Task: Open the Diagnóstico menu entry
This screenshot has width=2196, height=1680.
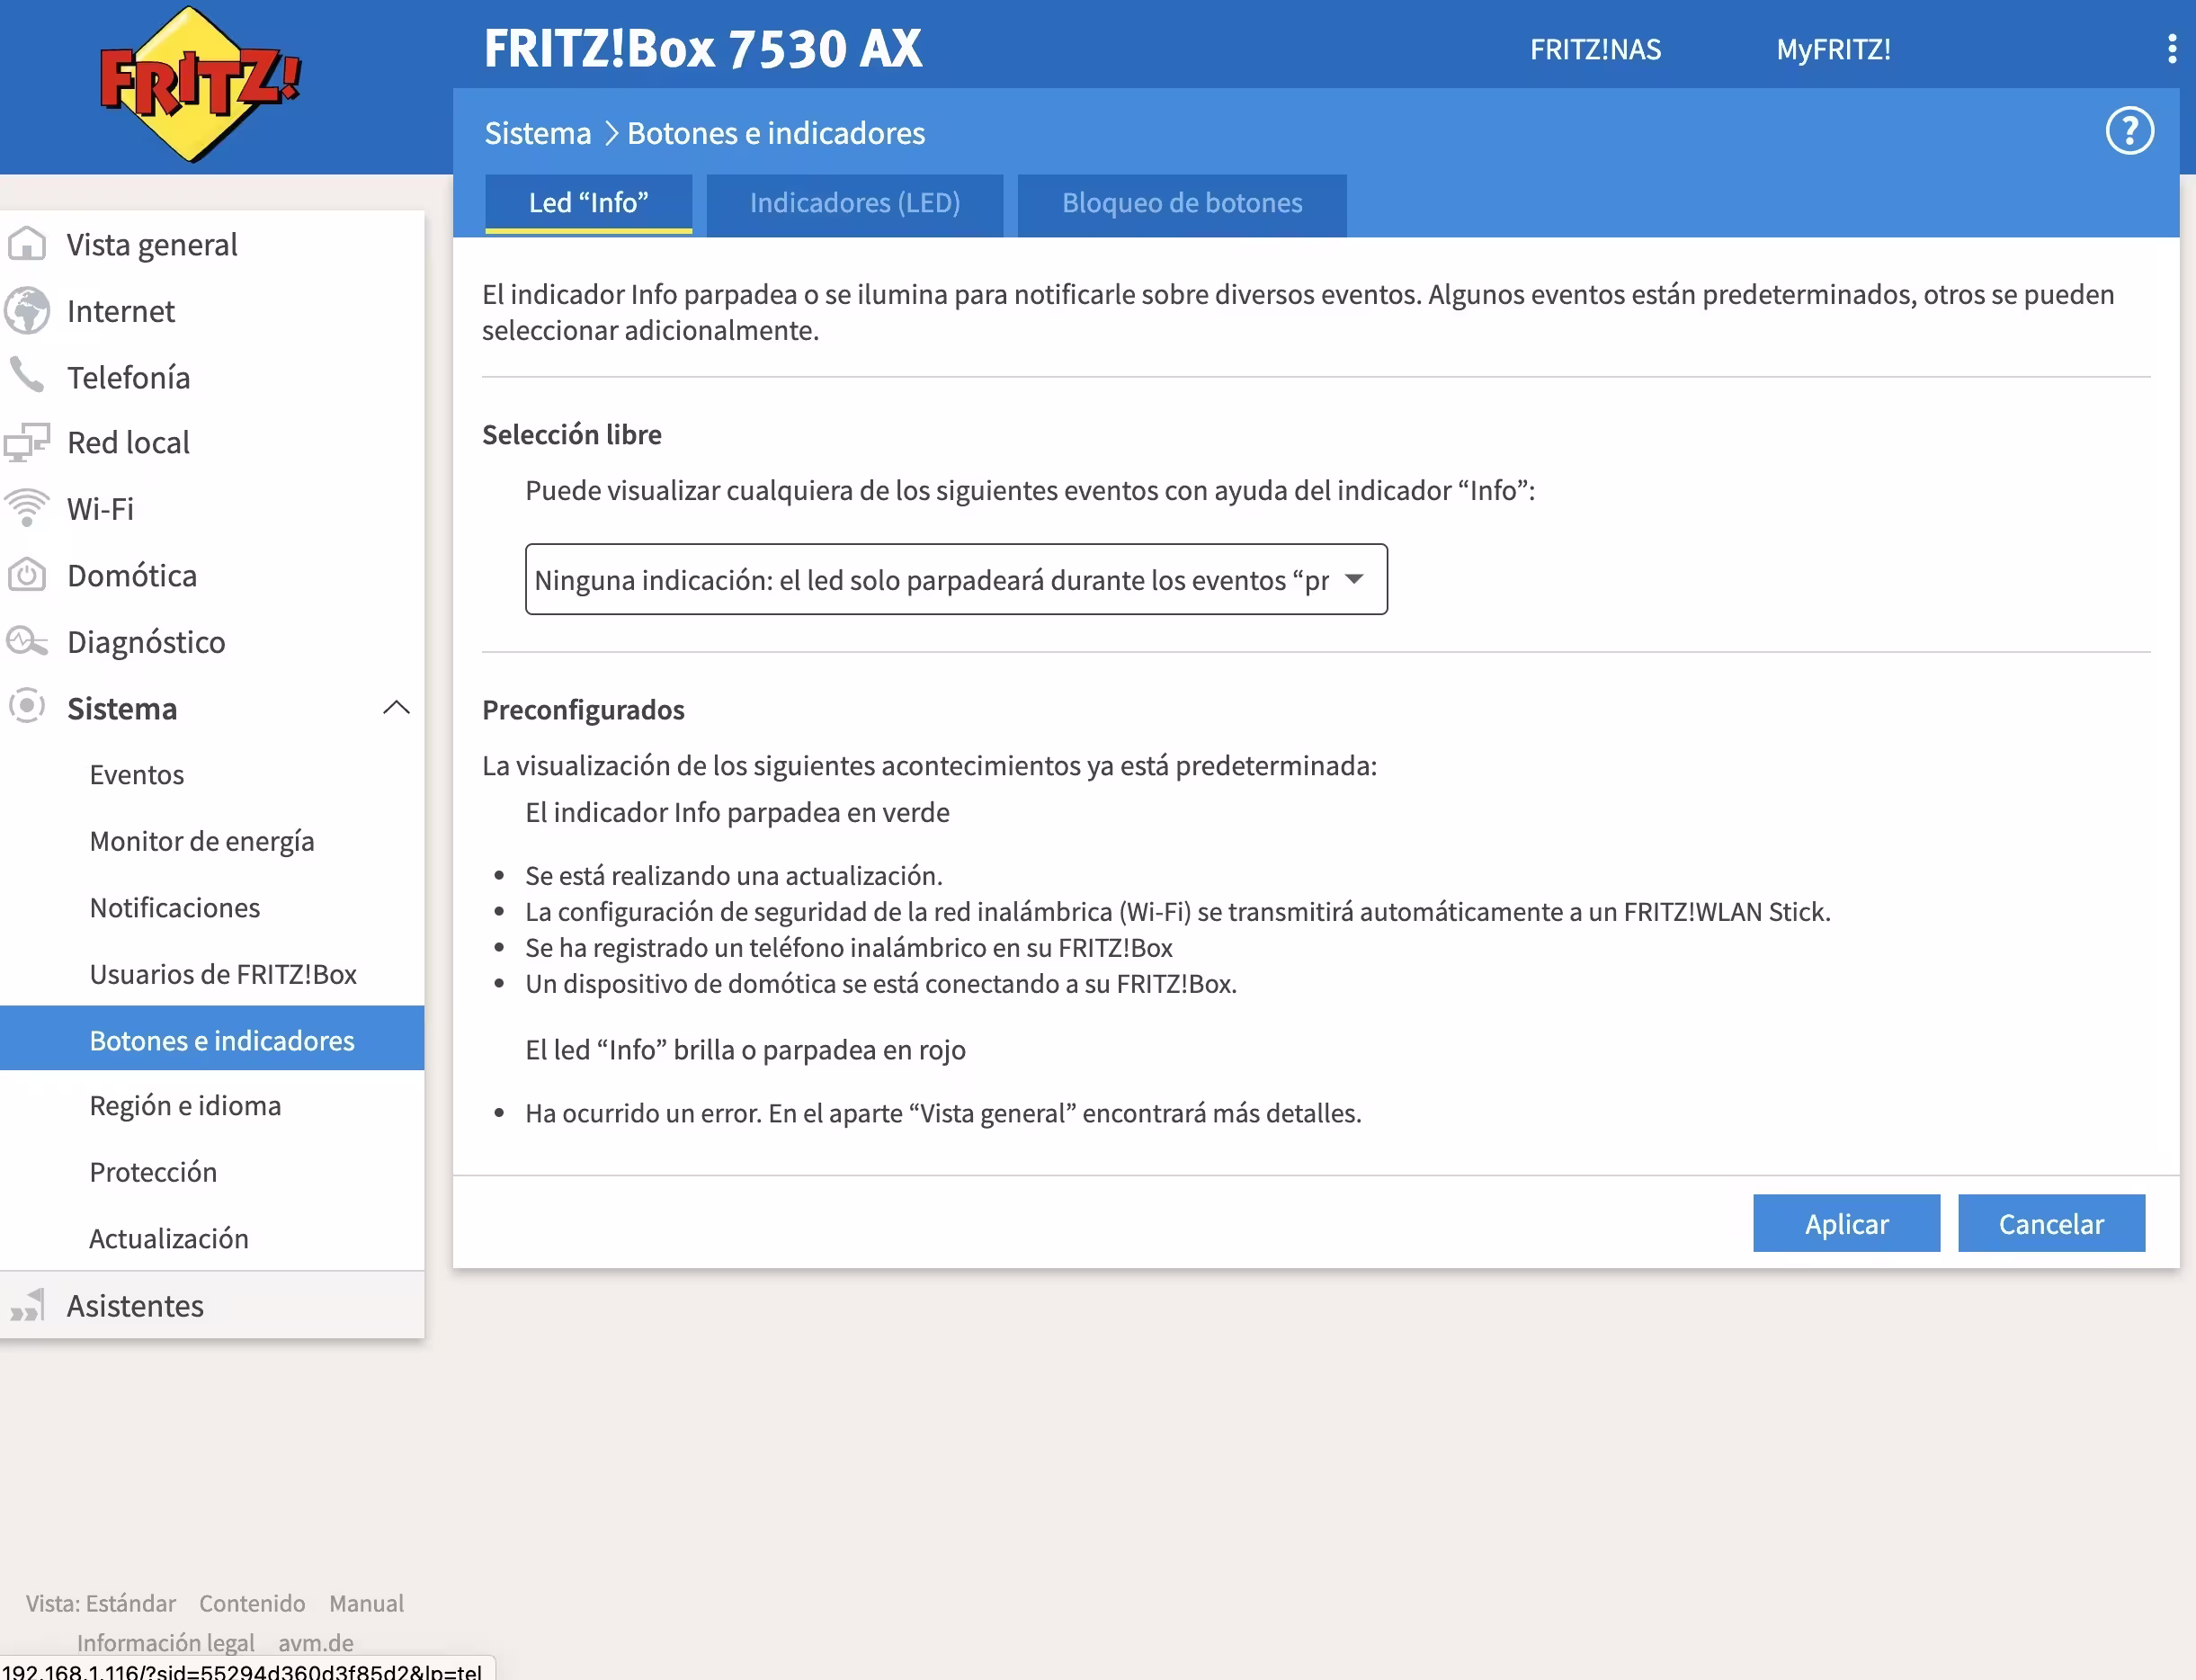Action: (146, 641)
